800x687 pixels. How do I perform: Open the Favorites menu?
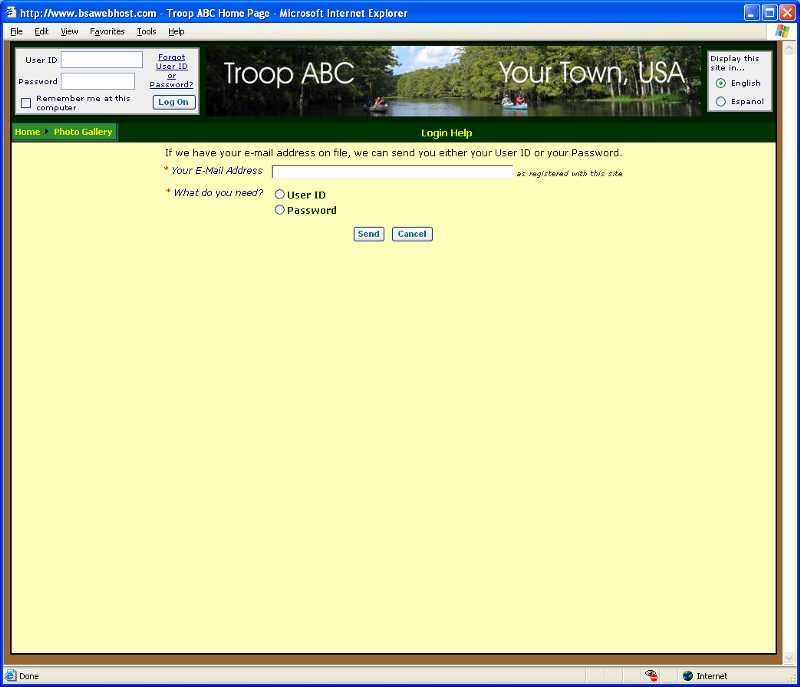coord(107,32)
